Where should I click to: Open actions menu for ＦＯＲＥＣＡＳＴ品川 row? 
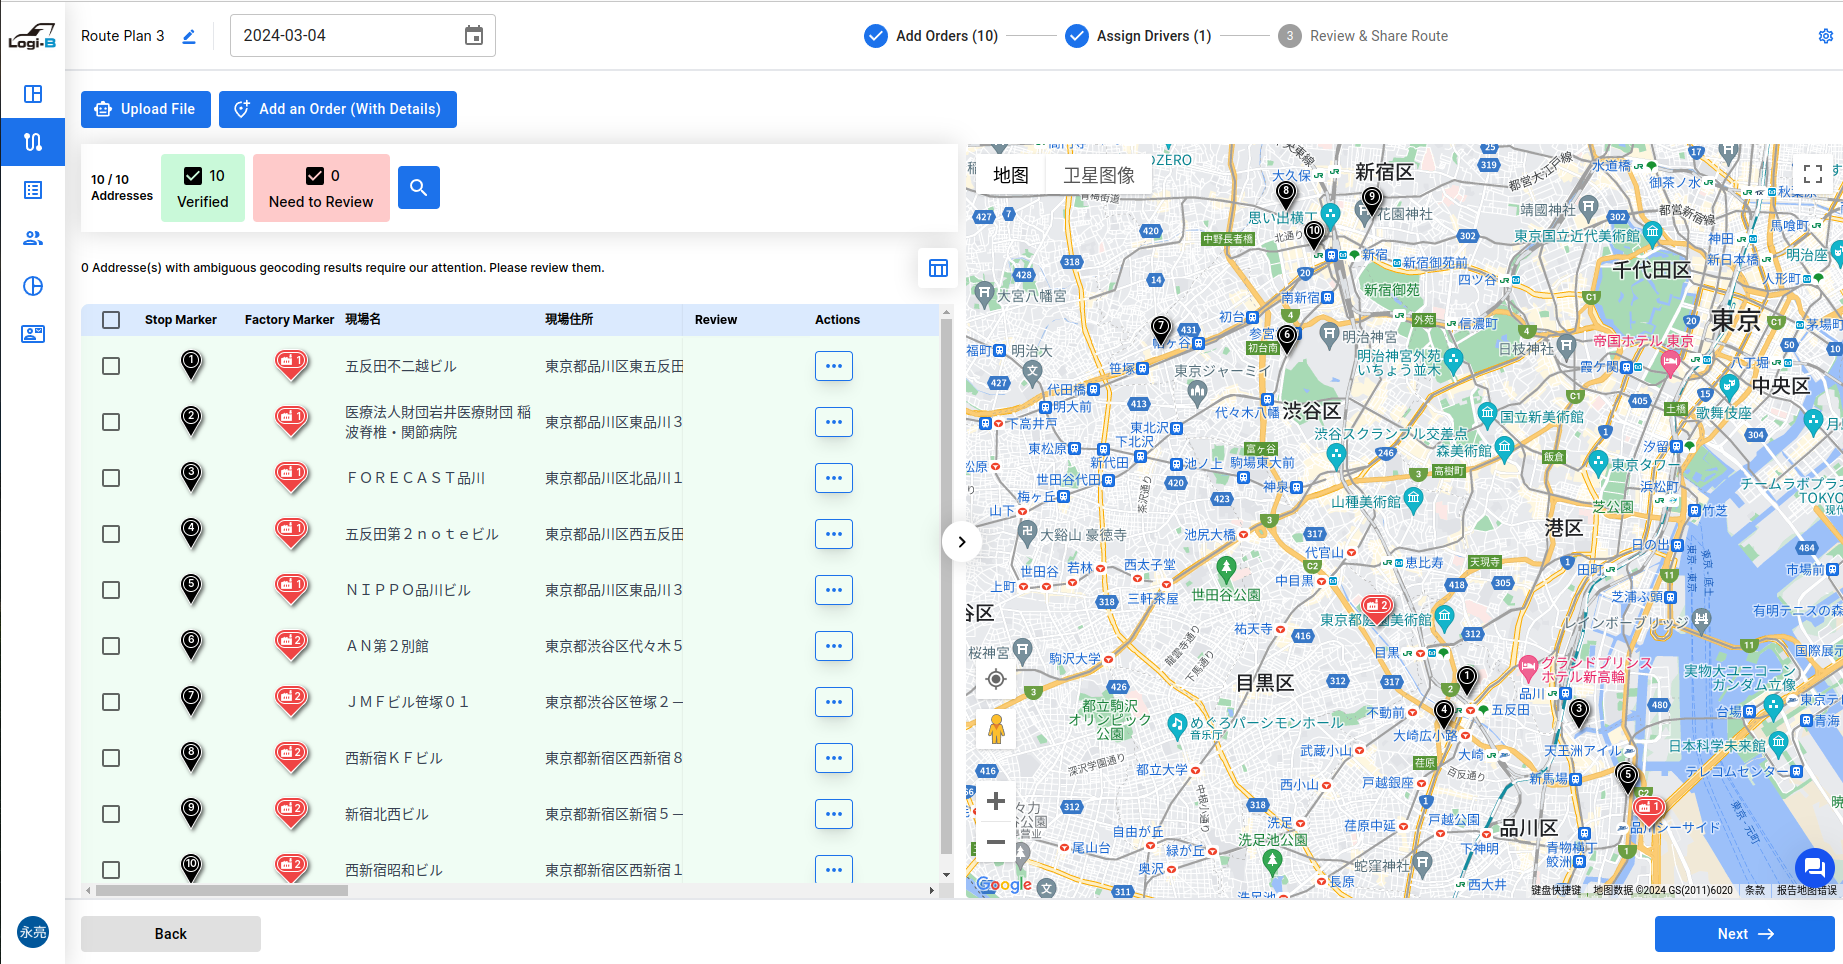[833, 478]
